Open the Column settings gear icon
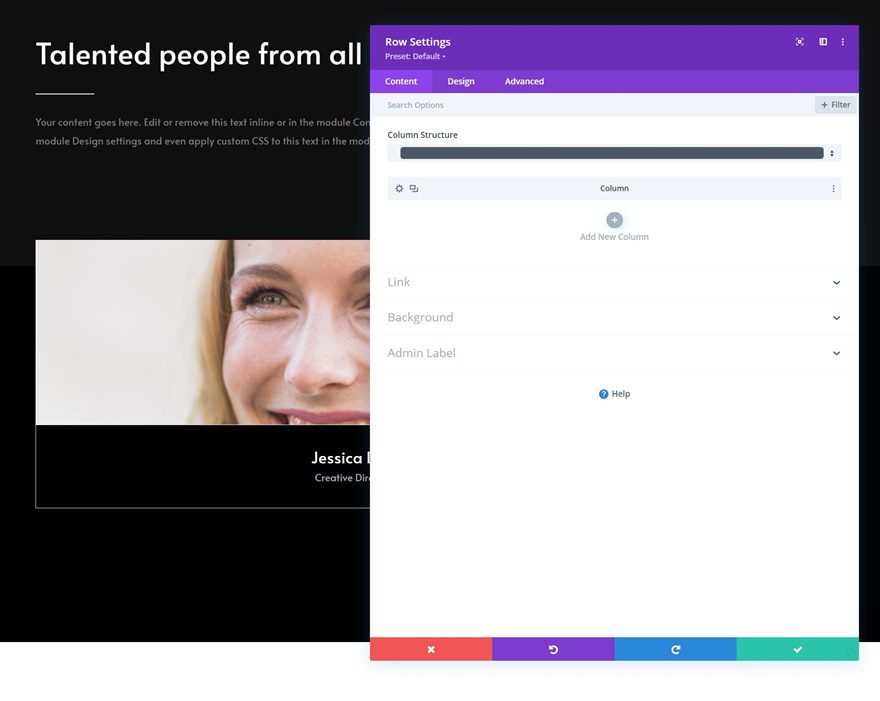This screenshot has width=880, height=701. click(x=399, y=188)
